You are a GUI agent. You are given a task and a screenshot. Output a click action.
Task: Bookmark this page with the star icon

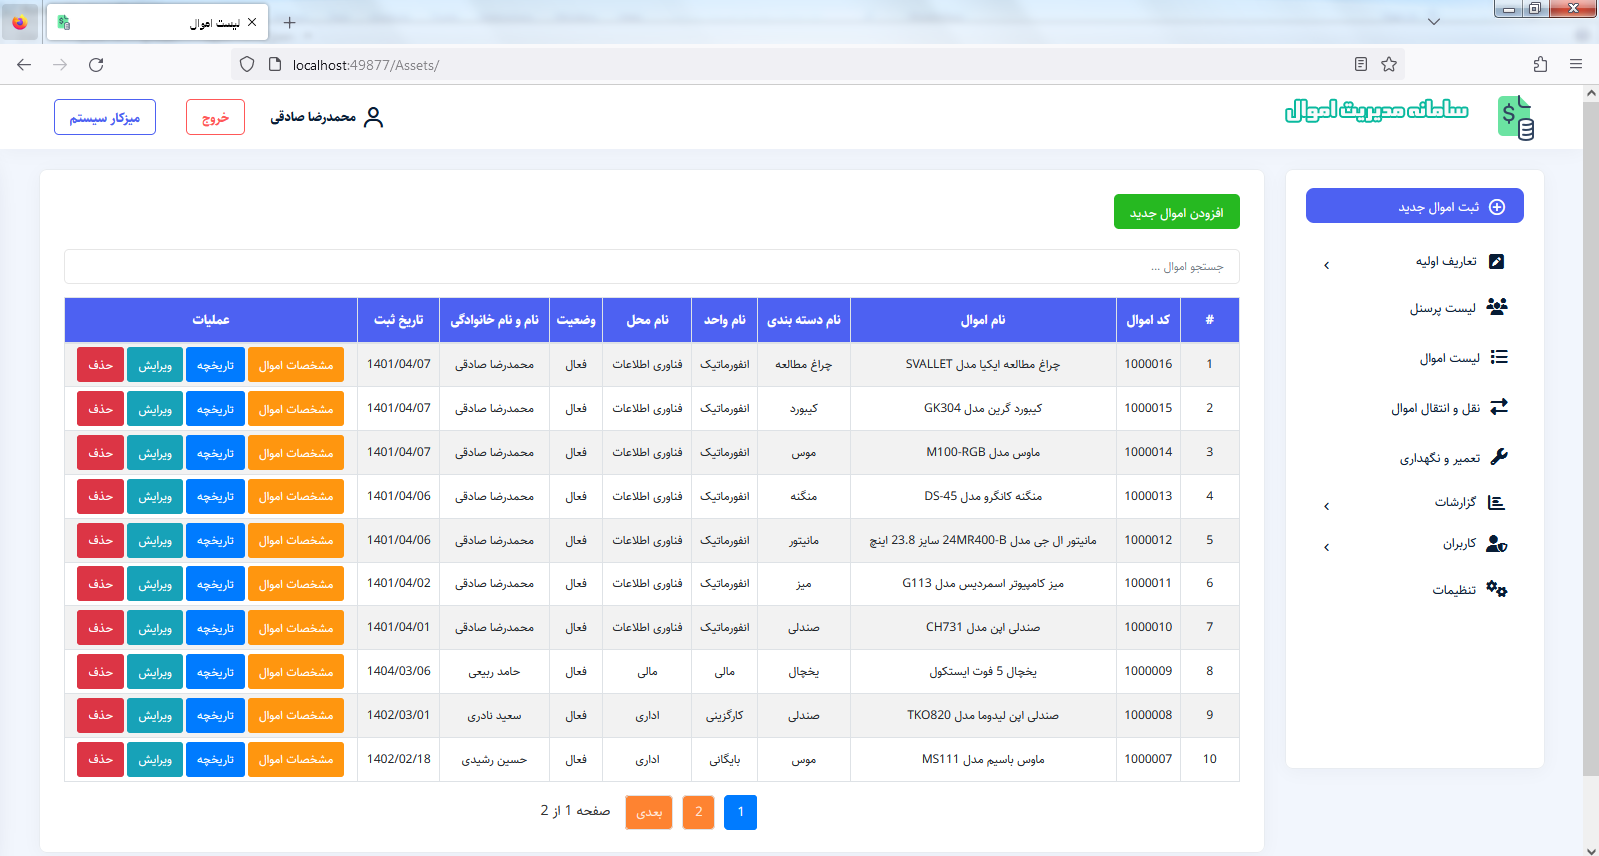pos(1388,65)
